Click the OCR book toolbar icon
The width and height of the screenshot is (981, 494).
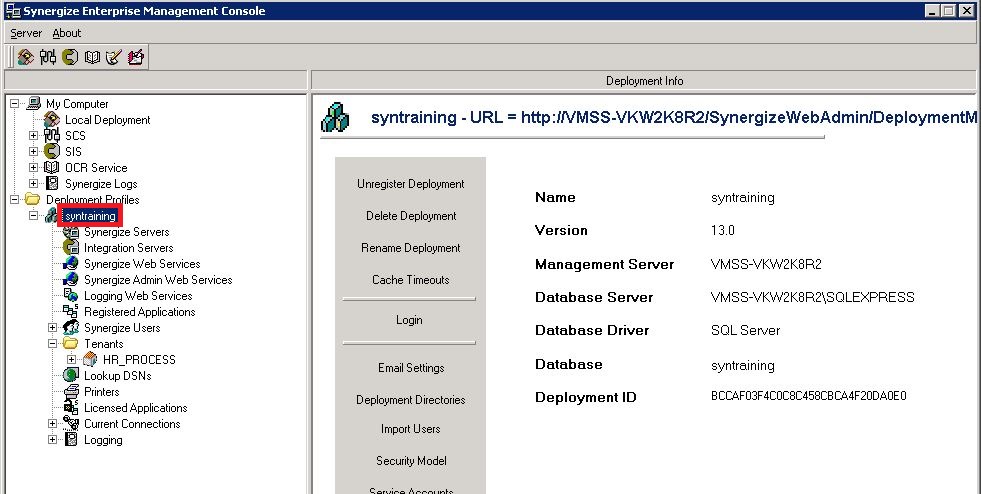[x=92, y=57]
